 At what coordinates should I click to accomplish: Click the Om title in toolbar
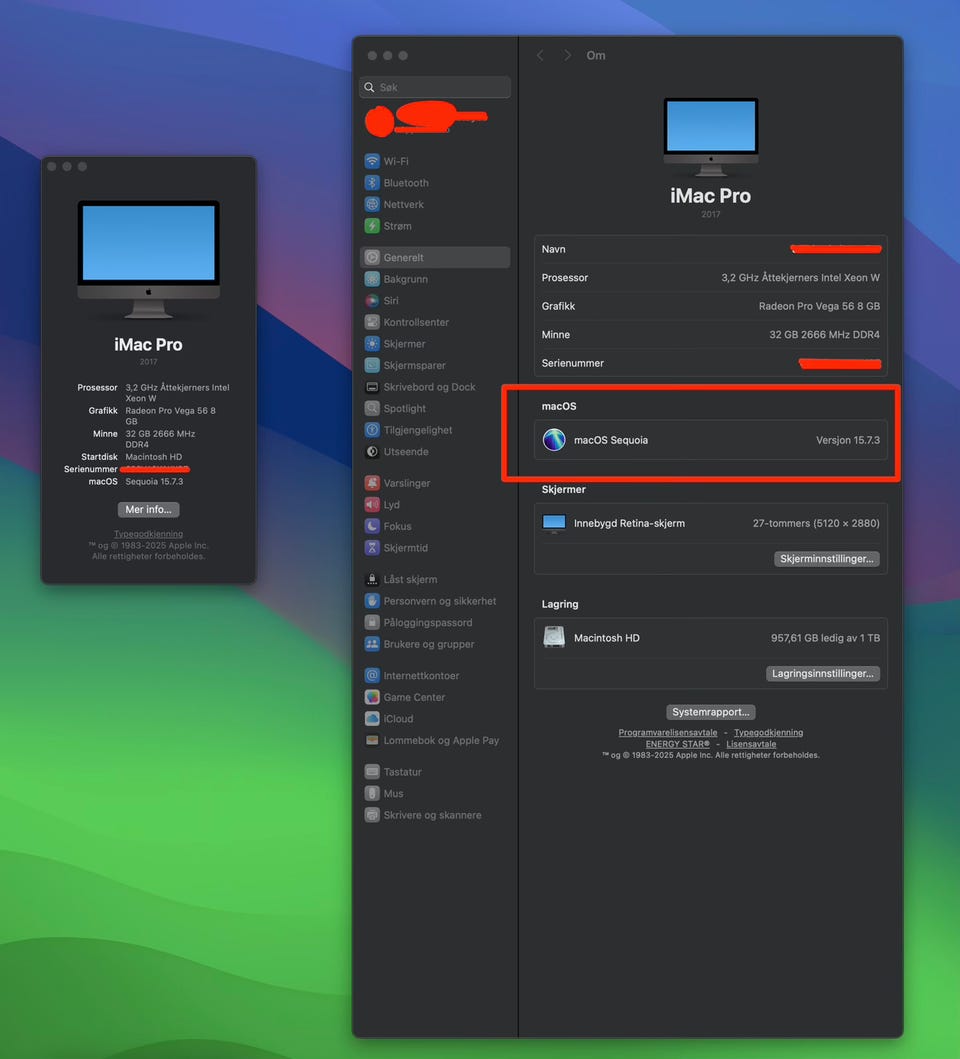(596, 55)
